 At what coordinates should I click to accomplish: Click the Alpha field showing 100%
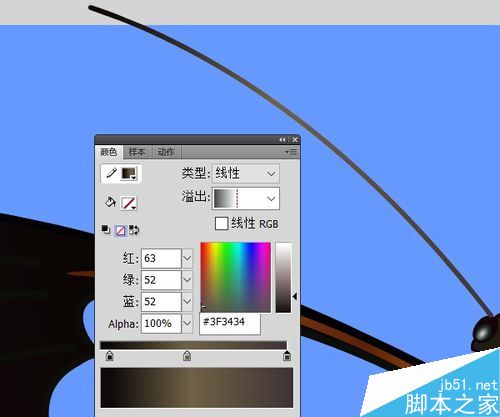(161, 323)
